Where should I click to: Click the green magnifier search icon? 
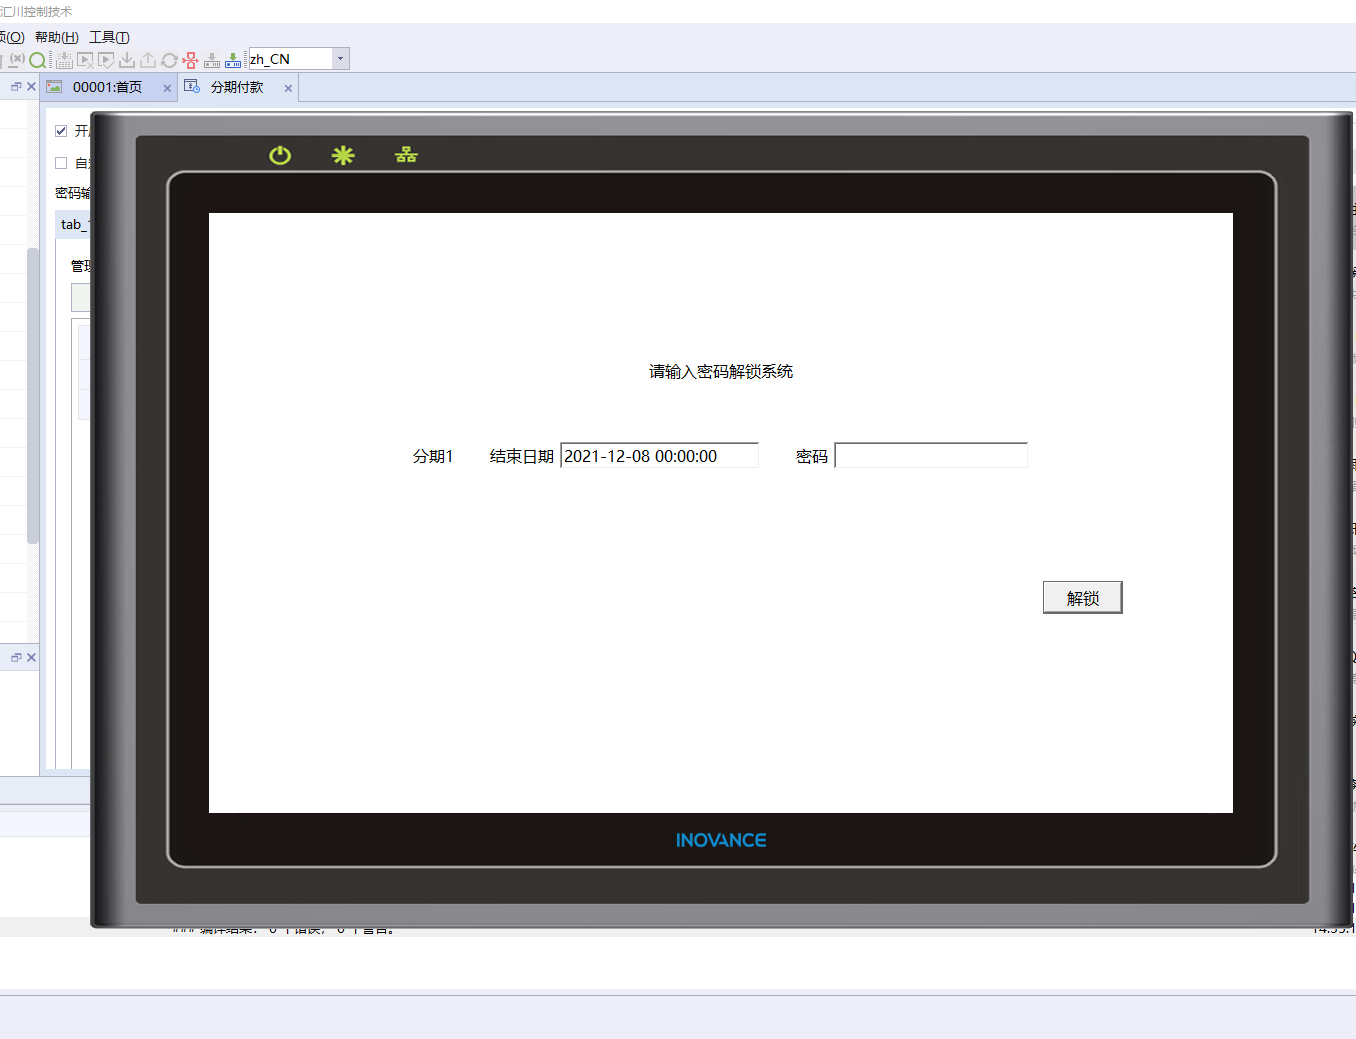click(38, 60)
